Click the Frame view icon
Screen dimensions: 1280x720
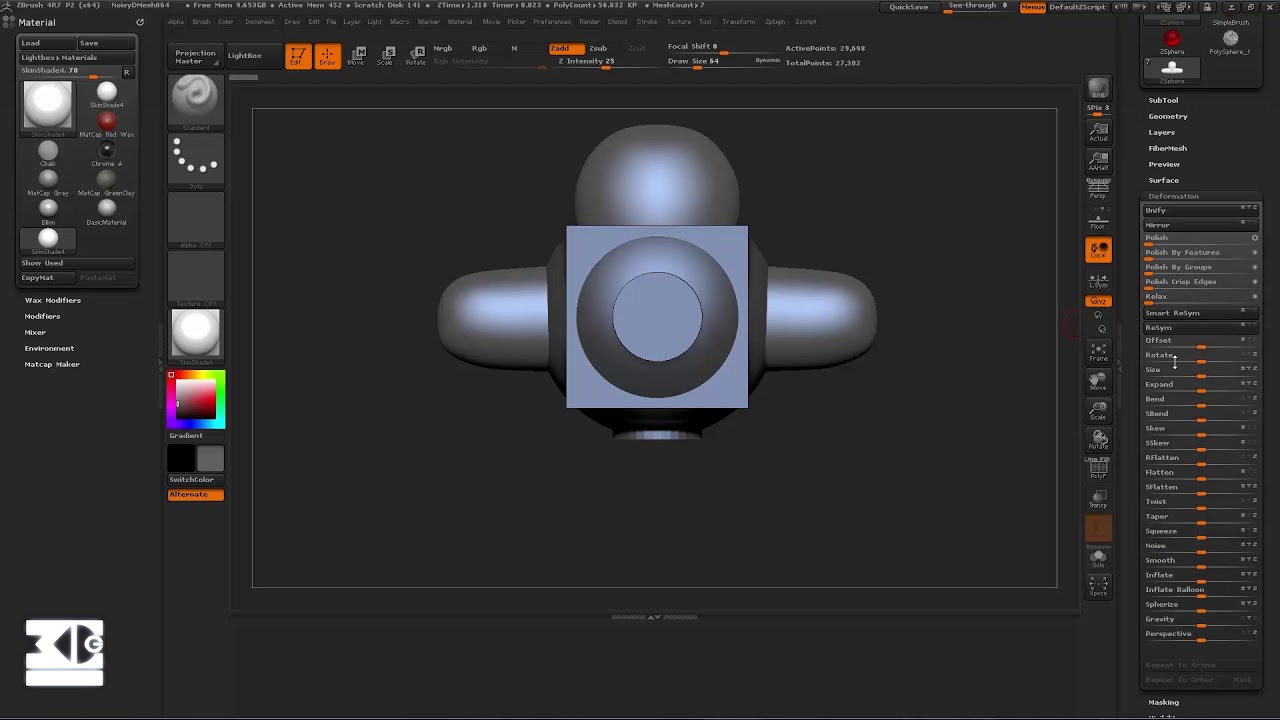(1098, 353)
